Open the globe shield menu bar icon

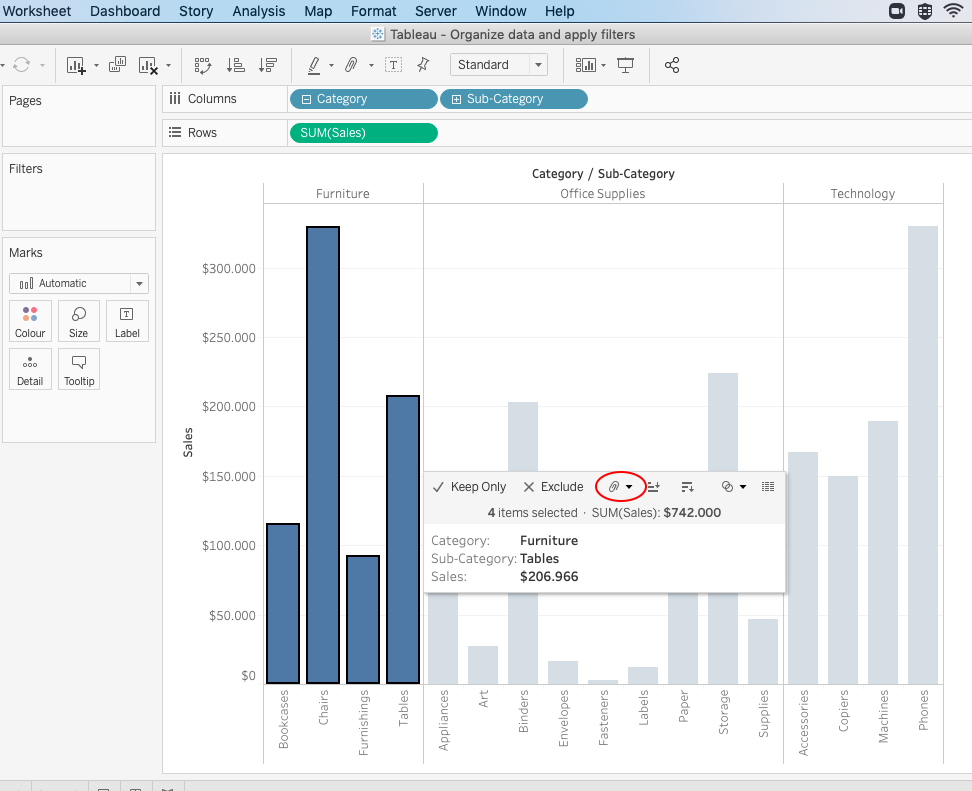[925, 11]
